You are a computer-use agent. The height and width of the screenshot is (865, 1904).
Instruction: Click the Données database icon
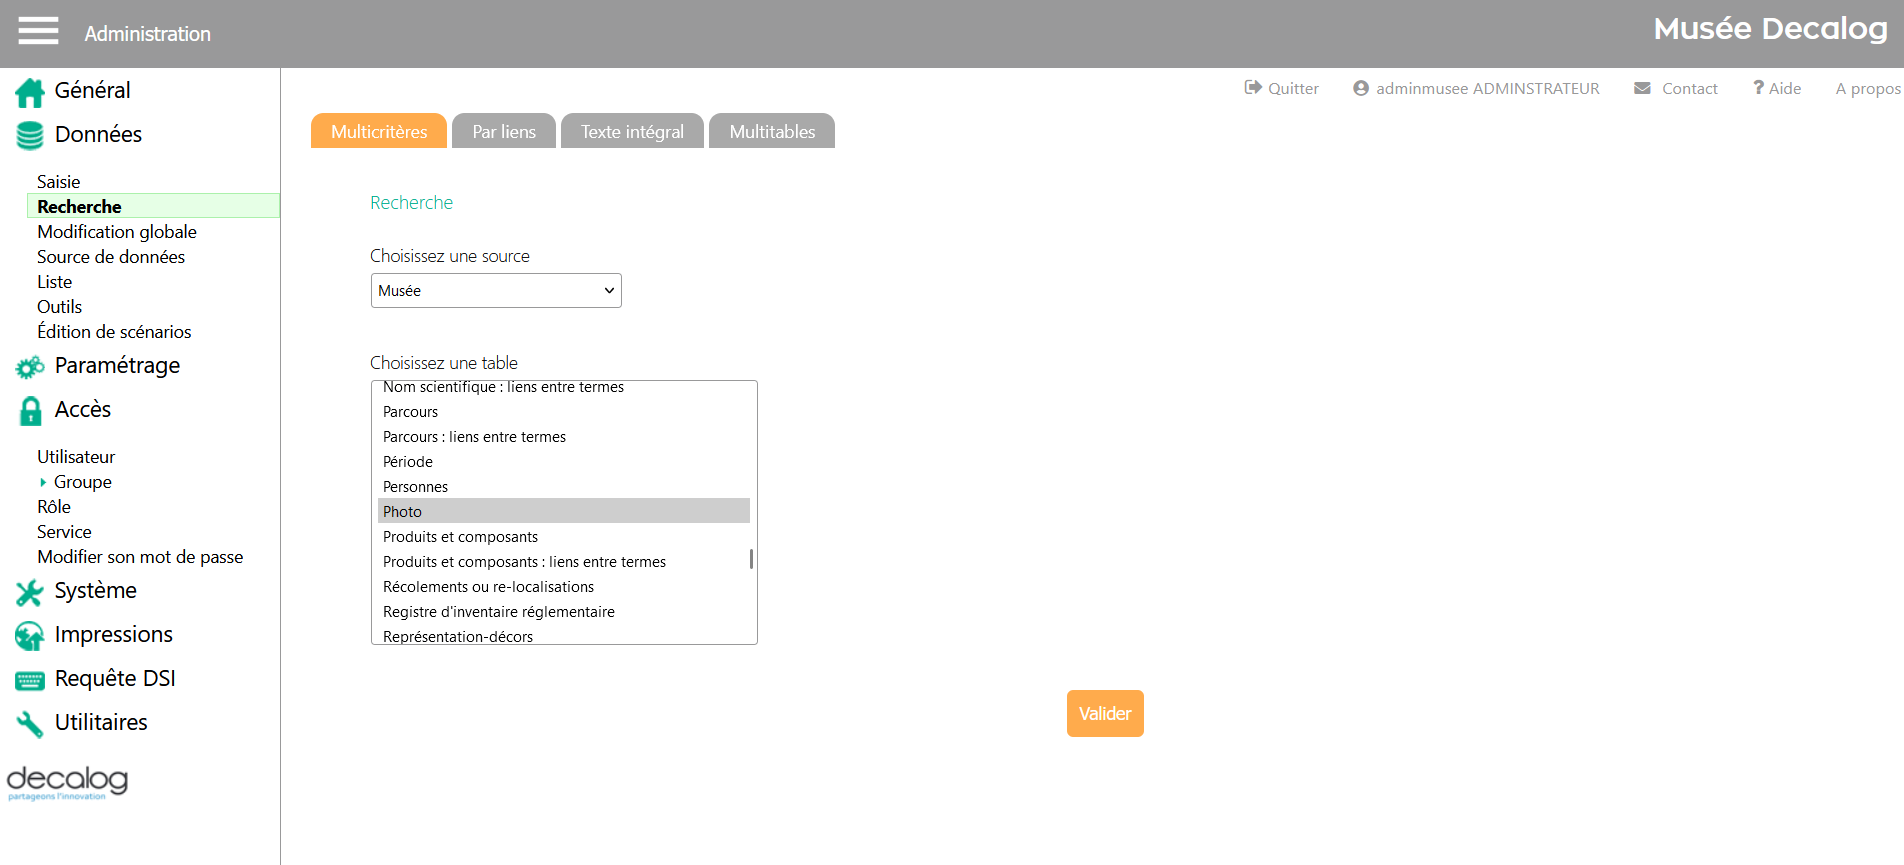tap(30, 136)
